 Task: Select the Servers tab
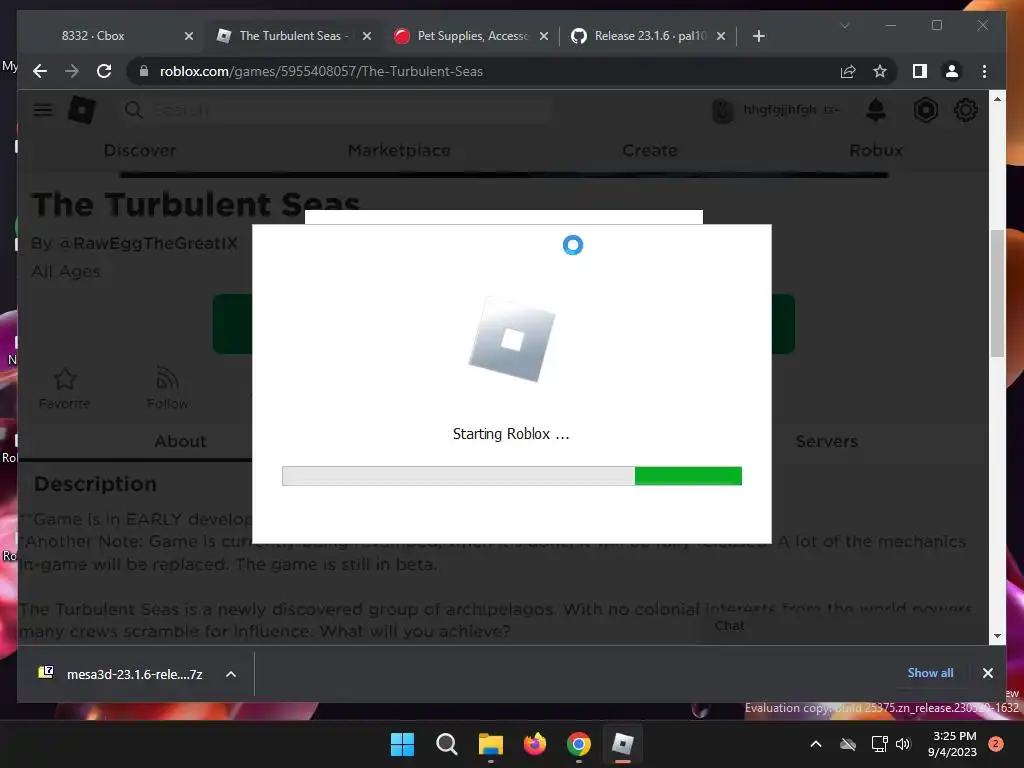click(x=827, y=441)
